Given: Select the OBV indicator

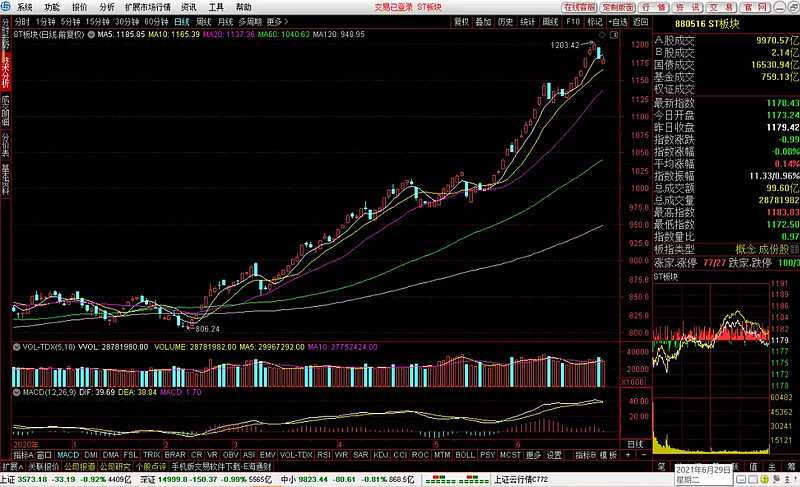Looking at the screenshot, I should 231,455.
